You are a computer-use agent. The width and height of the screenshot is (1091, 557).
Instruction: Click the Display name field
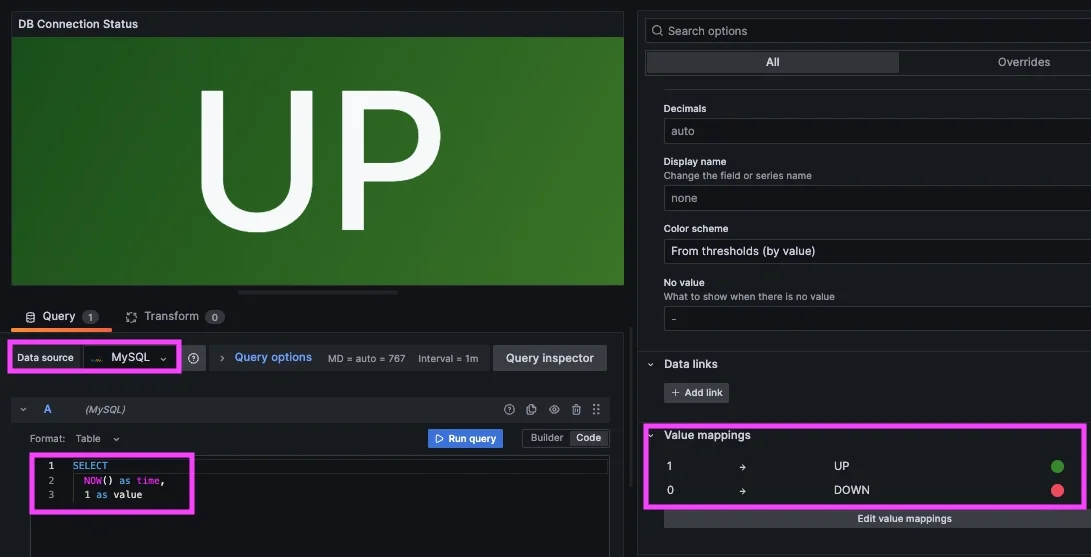877,198
